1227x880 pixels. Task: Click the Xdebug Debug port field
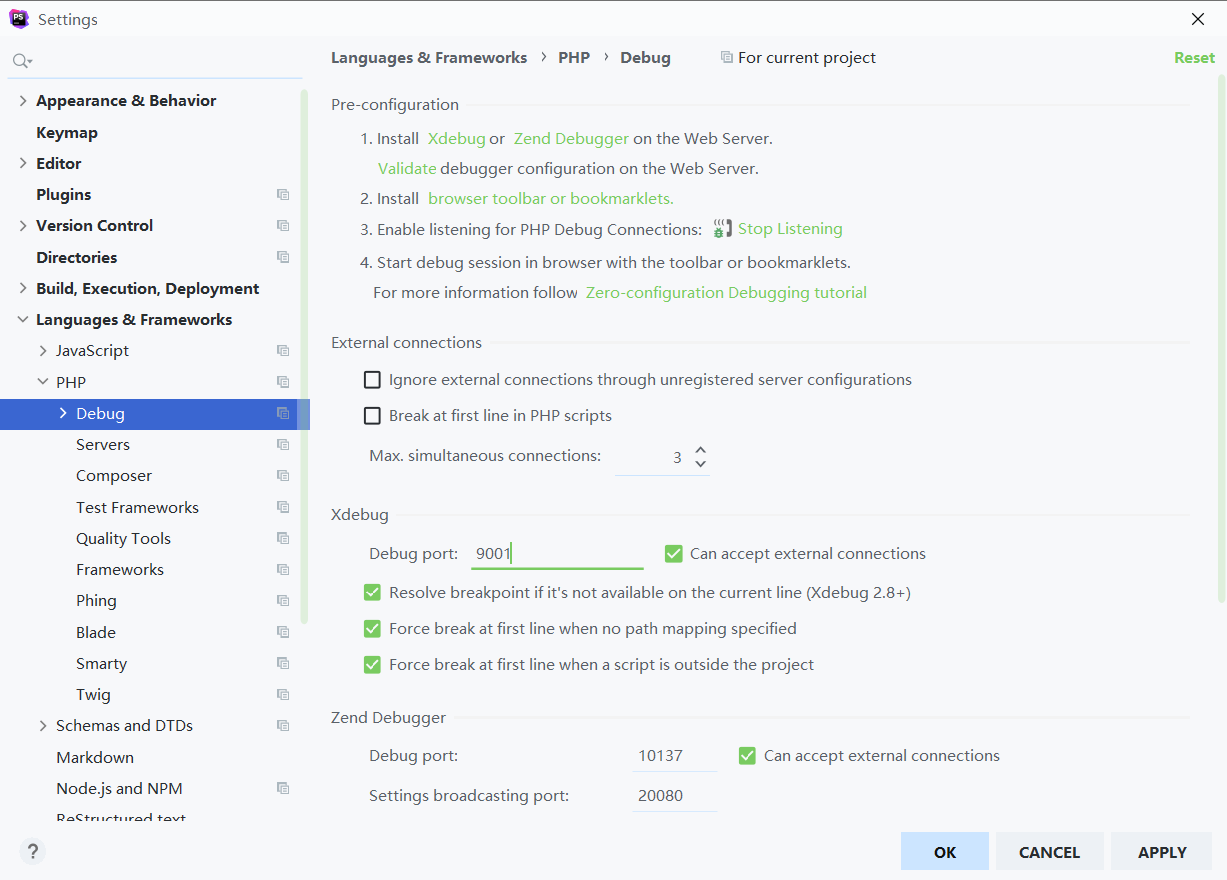557,554
